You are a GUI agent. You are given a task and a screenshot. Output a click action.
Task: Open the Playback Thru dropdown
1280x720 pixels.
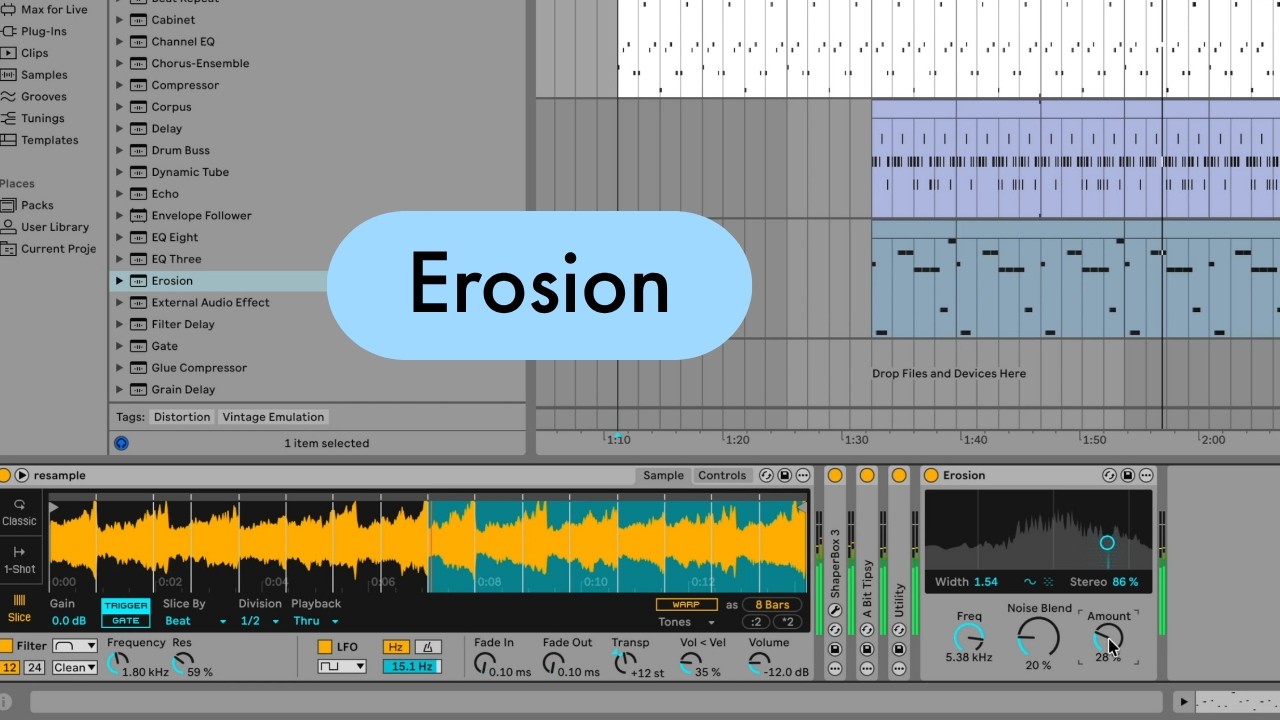[x=315, y=621]
